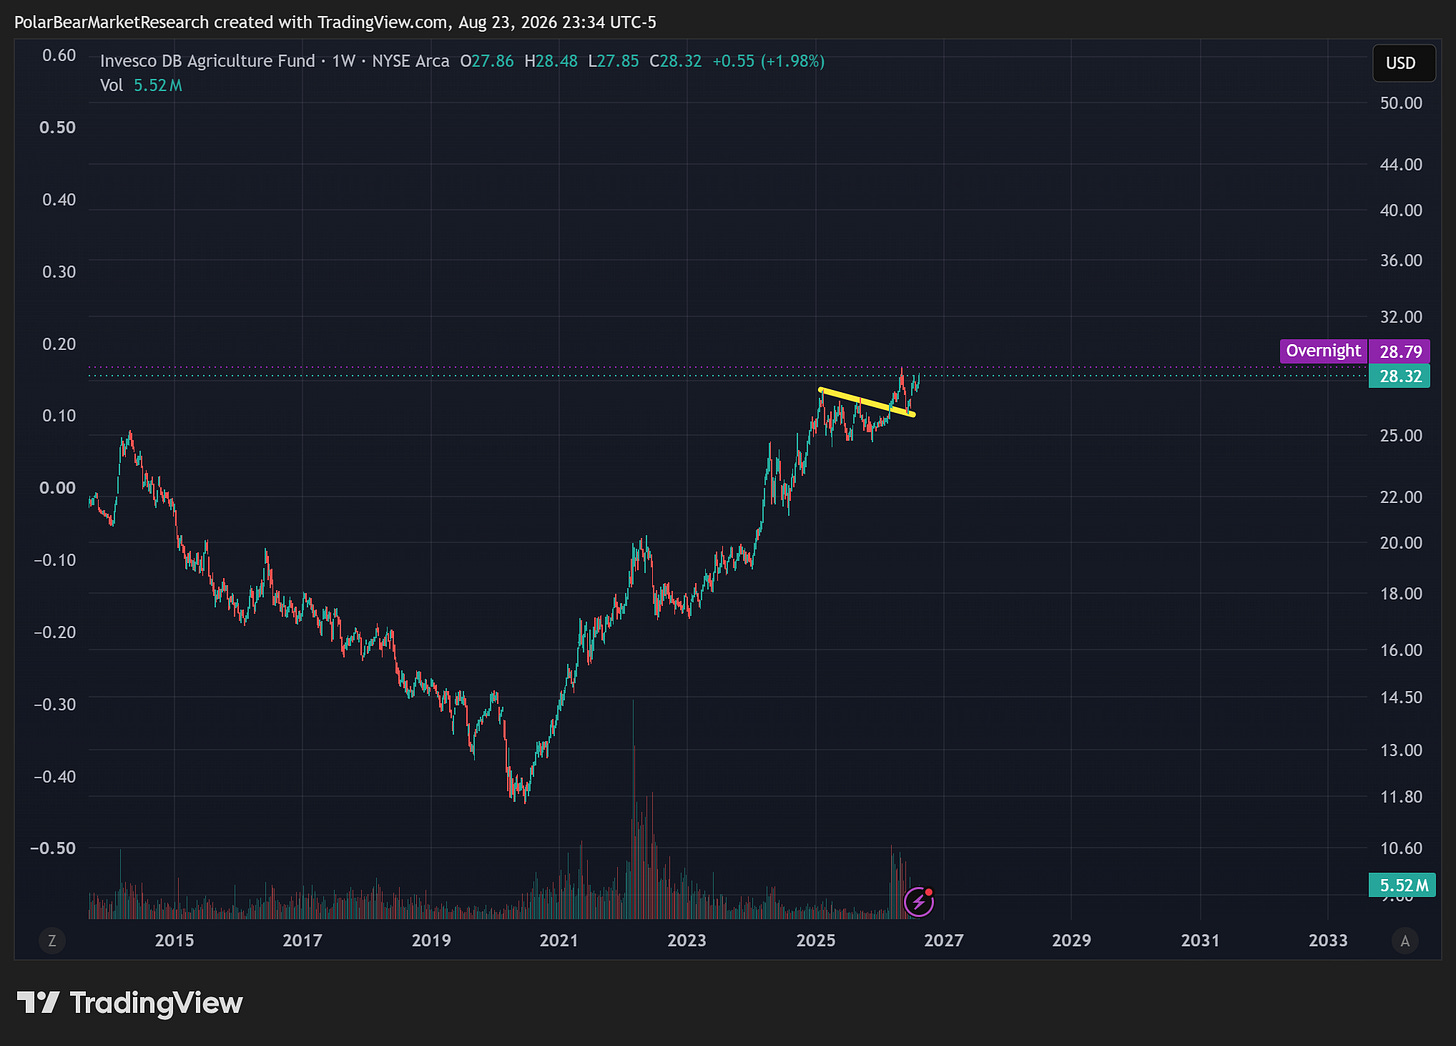Click the 0.60 label on the left scale

(59, 55)
